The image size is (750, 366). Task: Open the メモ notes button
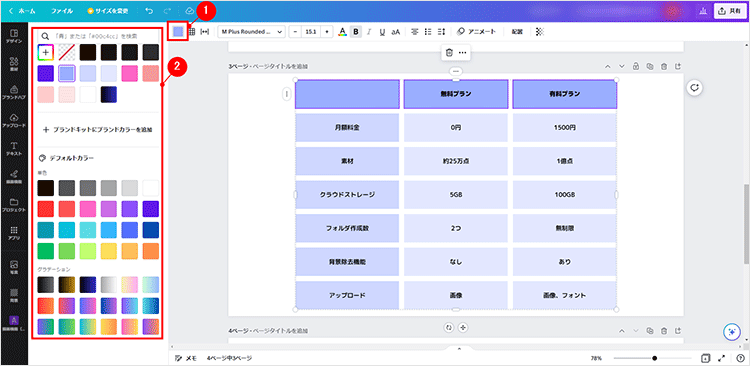coord(186,358)
